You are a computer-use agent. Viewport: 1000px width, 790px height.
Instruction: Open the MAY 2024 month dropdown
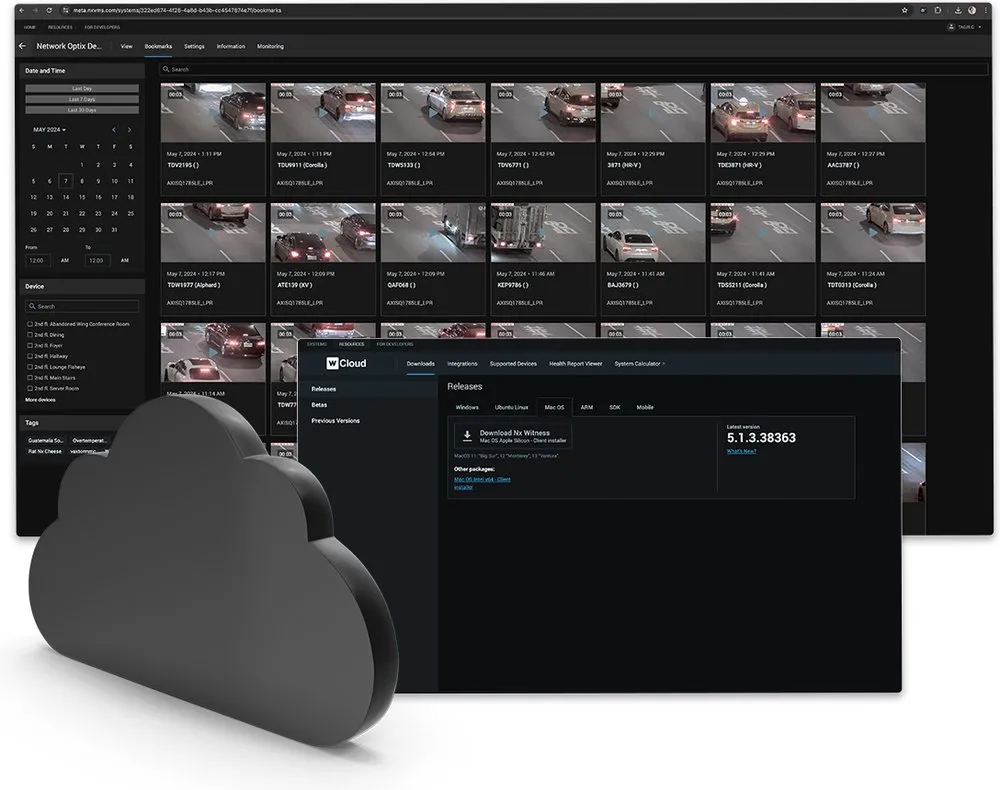[x=49, y=129]
